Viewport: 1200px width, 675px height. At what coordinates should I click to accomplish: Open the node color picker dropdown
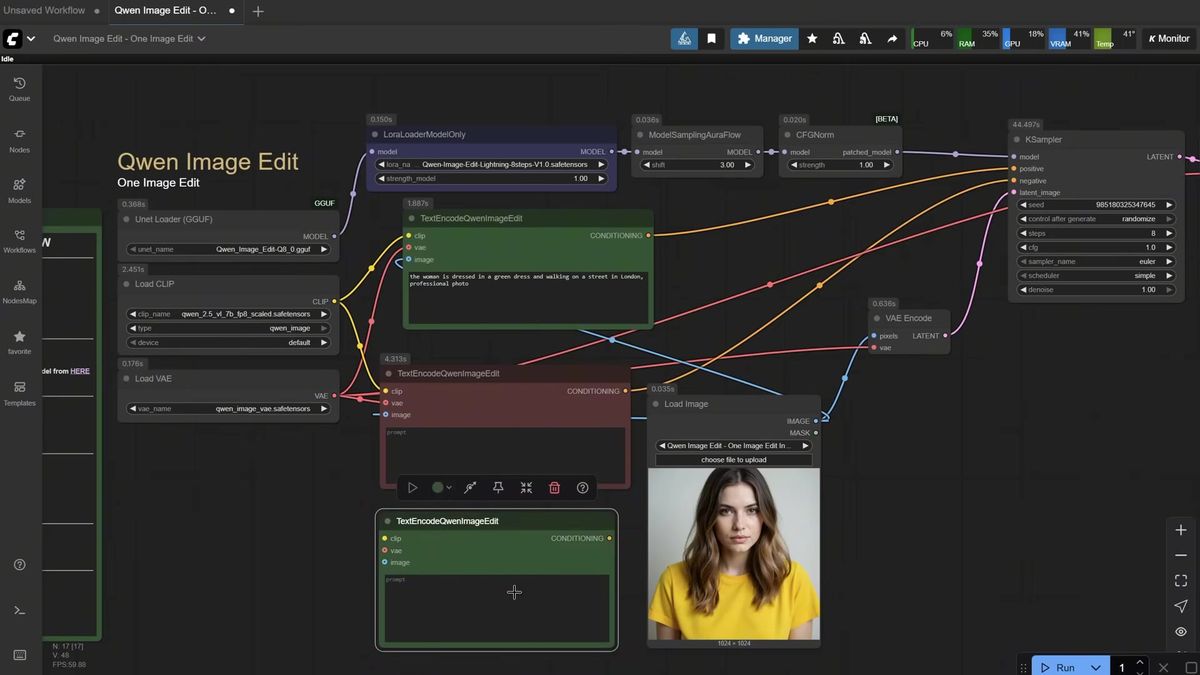coord(441,488)
